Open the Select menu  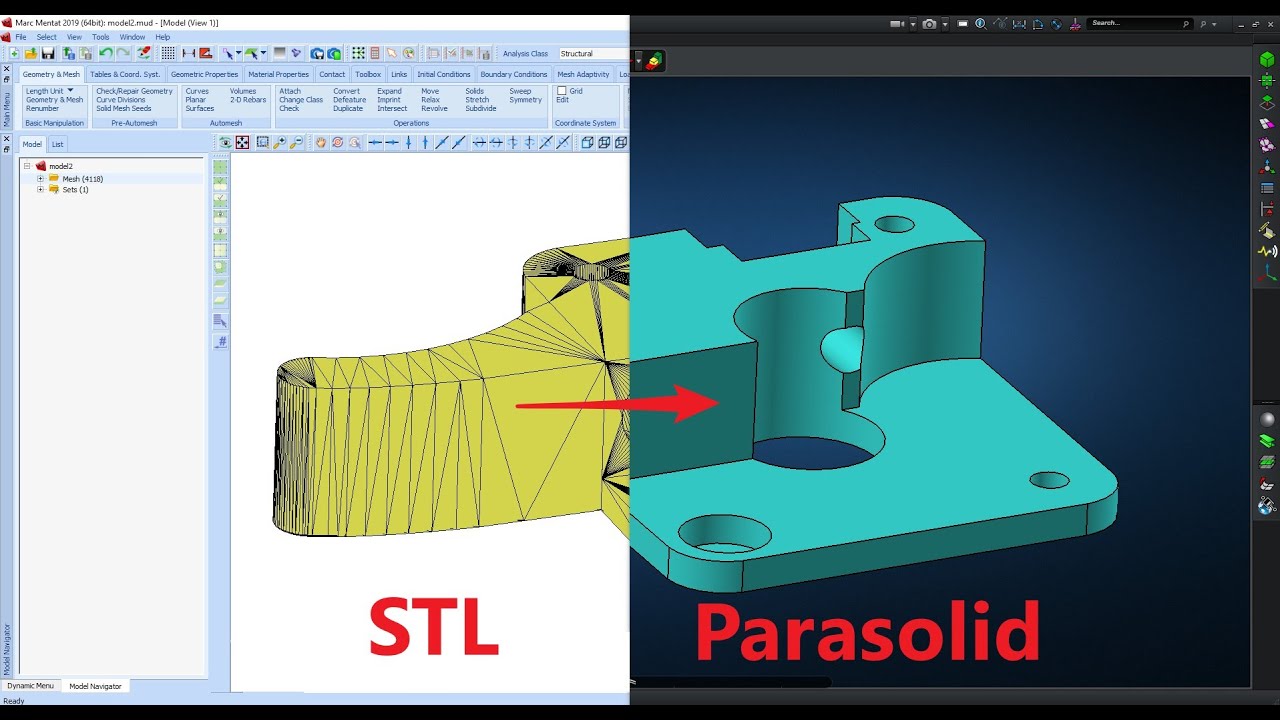[x=47, y=37]
